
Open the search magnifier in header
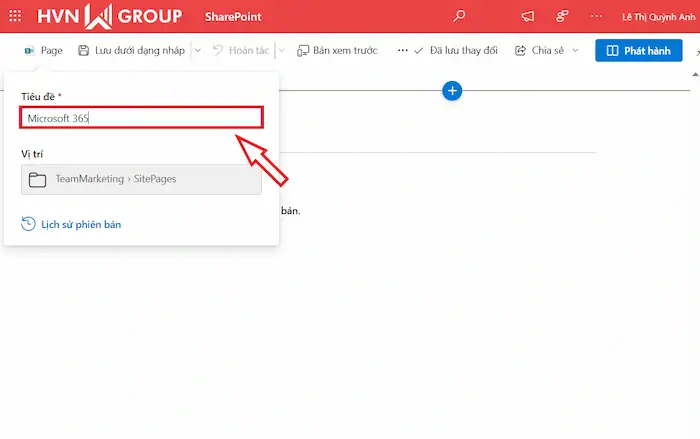tap(459, 16)
